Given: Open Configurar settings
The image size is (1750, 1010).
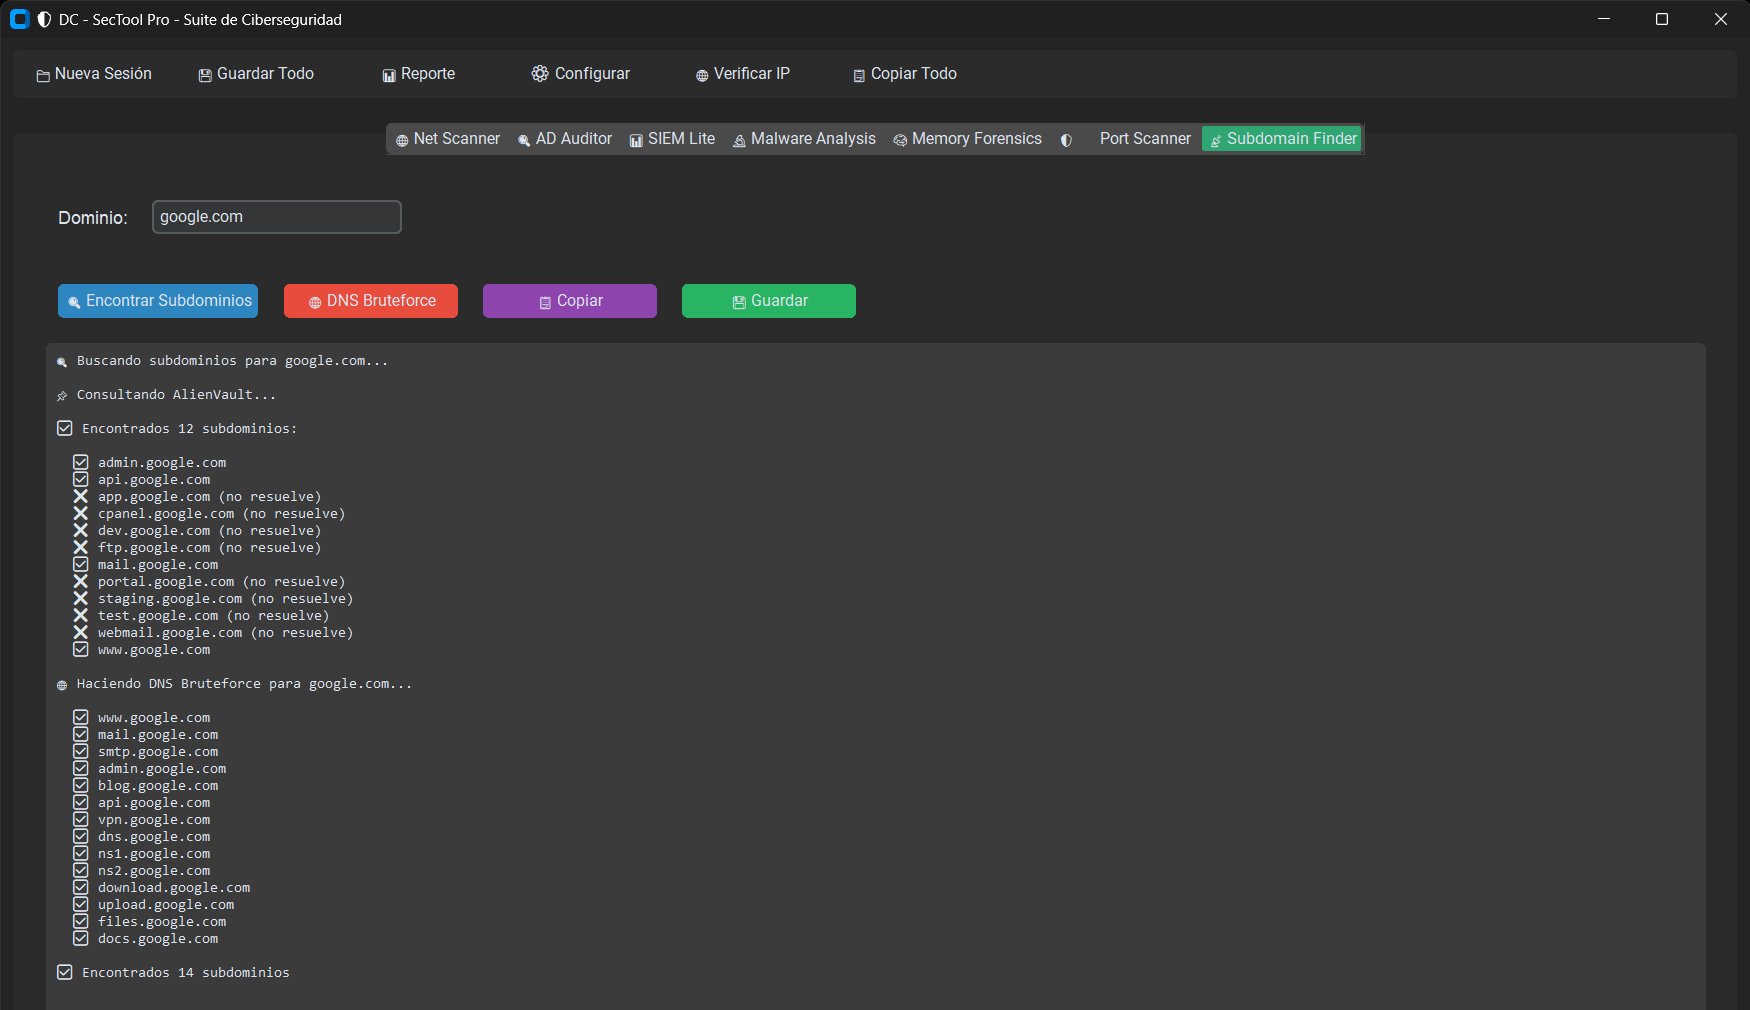Looking at the screenshot, I should [x=580, y=74].
